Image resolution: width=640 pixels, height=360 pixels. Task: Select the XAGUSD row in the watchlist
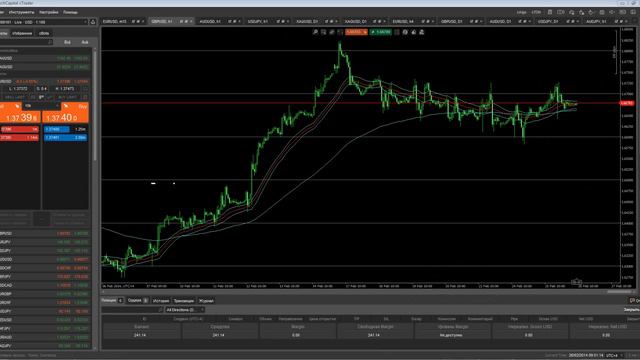click(45, 67)
